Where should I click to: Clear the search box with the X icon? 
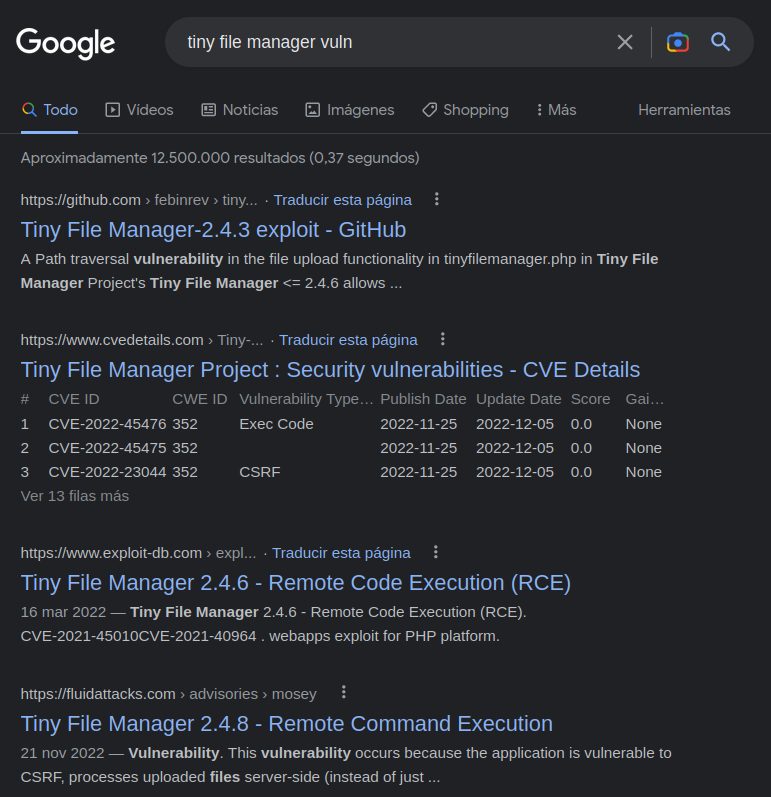[625, 42]
